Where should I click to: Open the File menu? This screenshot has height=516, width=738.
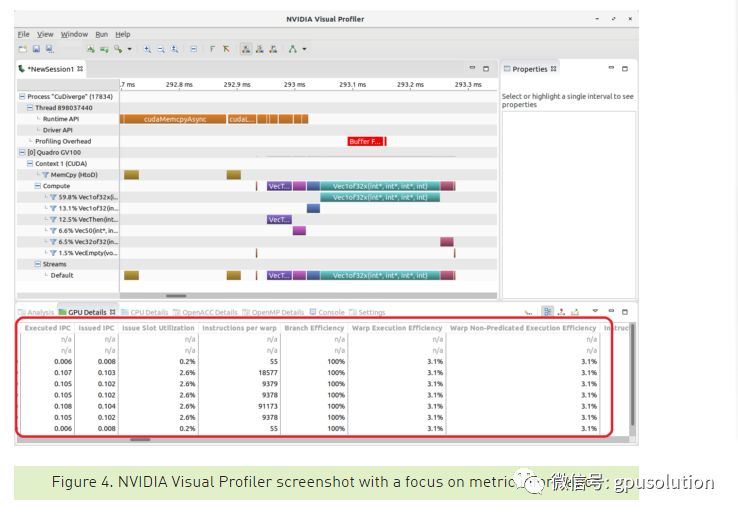pos(24,34)
